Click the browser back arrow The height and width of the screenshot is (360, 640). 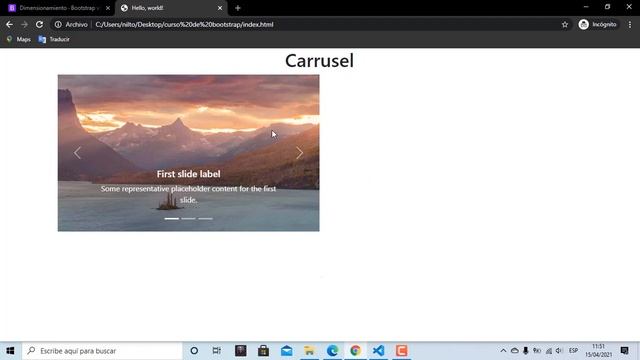click(9, 24)
